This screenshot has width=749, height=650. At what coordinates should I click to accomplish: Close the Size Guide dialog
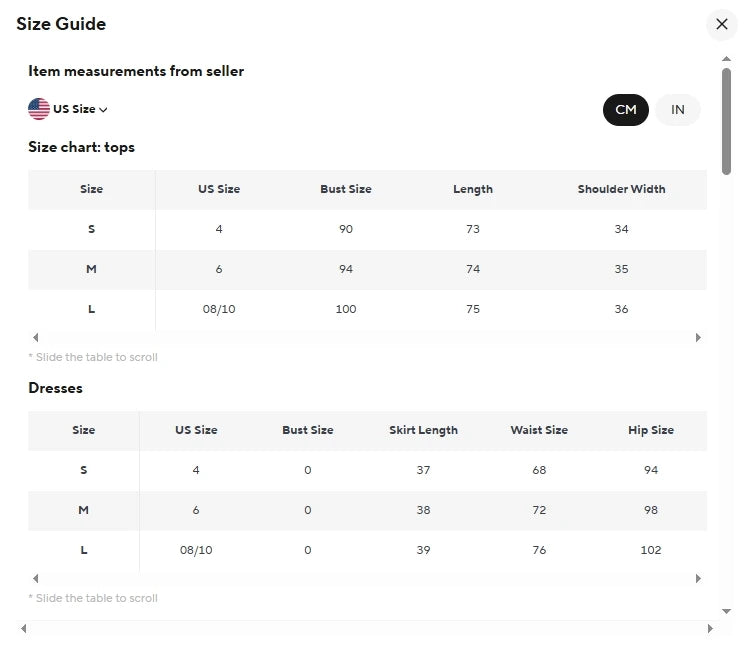click(722, 24)
